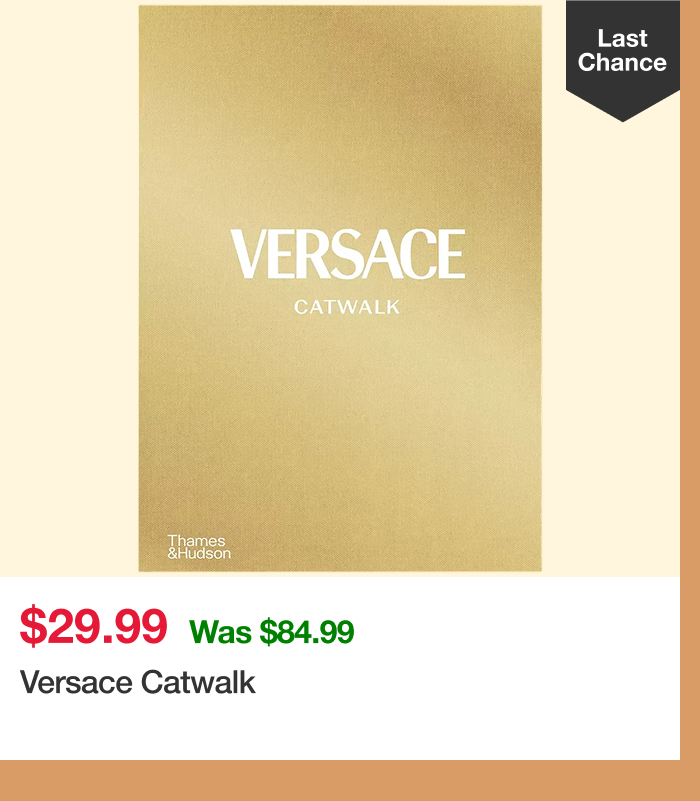Click the red $29.99 sale price
The height and width of the screenshot is (801, 700).
tap(94, 626)
